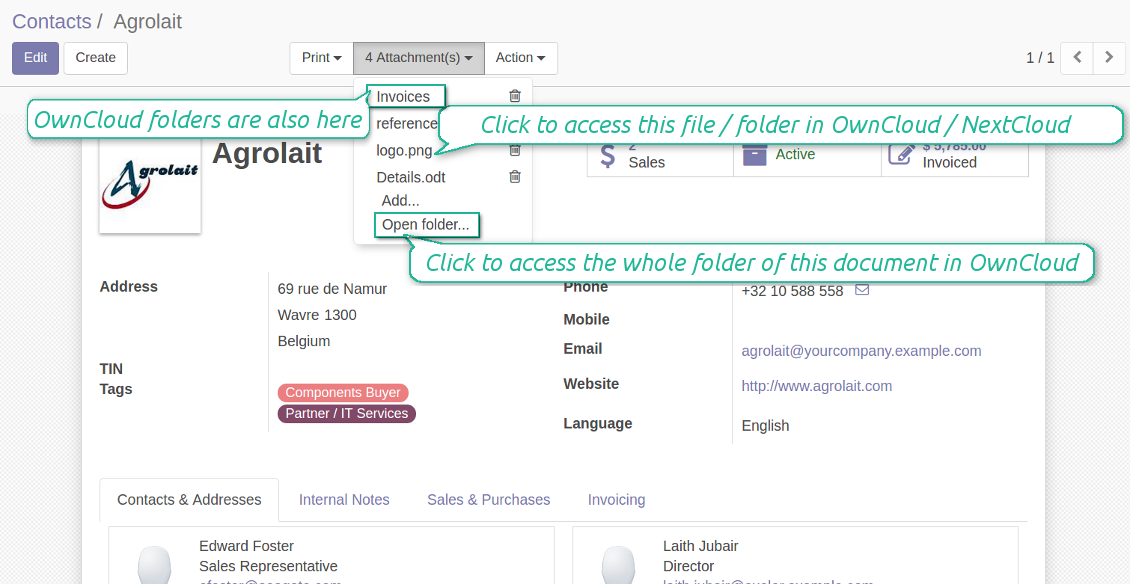The height and width of the screenshot is (584, 1130).
Task: Click trash icon next to Details.odt
Action: (x=515, y=177)
